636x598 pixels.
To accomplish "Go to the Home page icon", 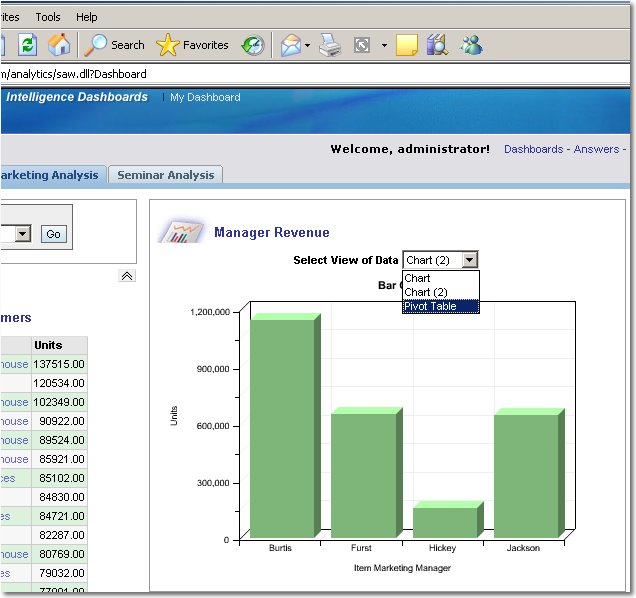I will pos(59,45).
